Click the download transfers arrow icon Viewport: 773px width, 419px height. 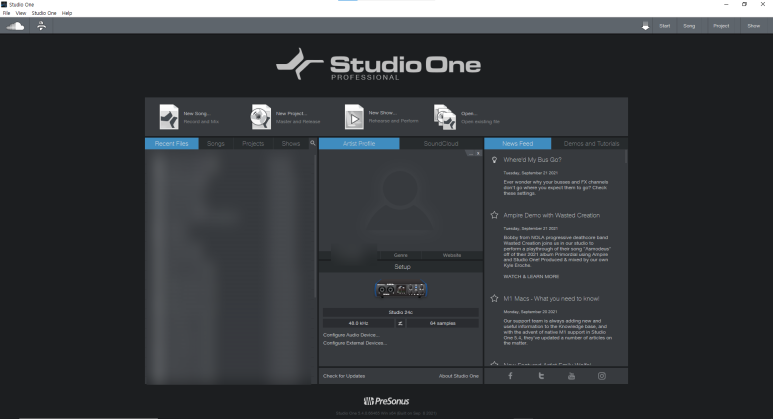[645, 26]
